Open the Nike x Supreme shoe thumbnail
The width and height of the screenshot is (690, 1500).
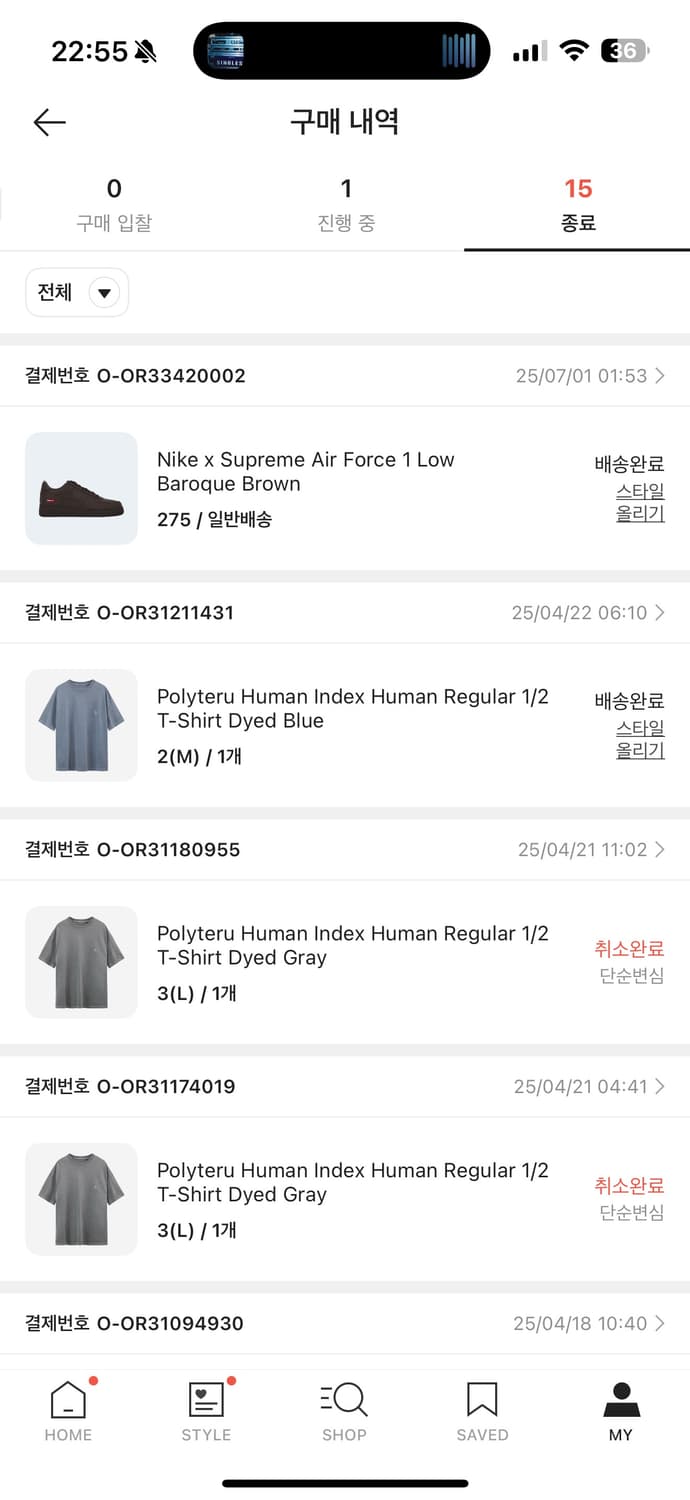(x=81, y=488)
